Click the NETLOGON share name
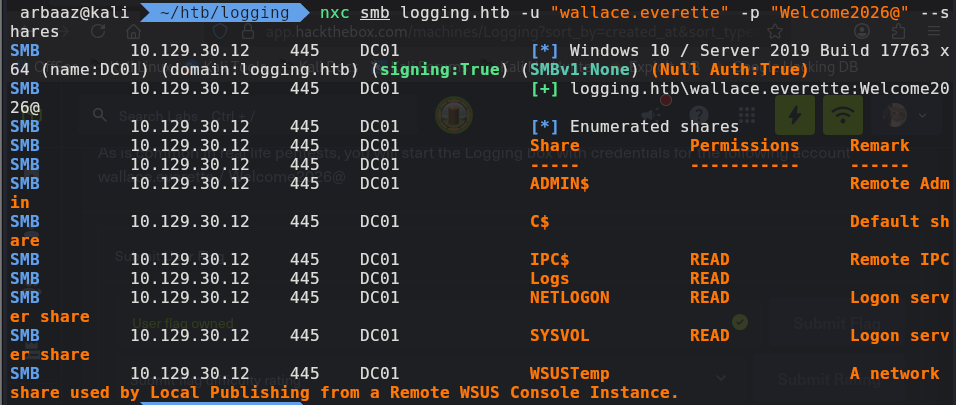Image resolution: width=956 pixels, height=405 pixels. coord(569,297)
